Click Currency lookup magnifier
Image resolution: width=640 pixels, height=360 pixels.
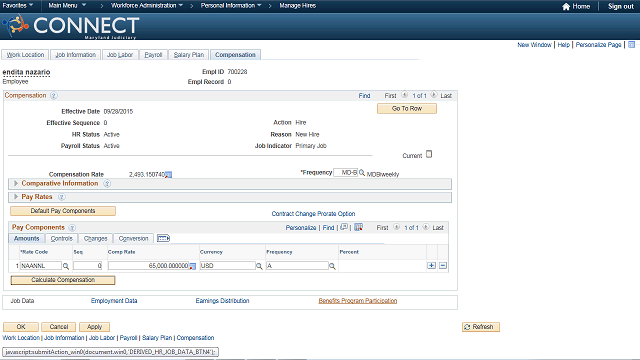[x=259, y=266]
